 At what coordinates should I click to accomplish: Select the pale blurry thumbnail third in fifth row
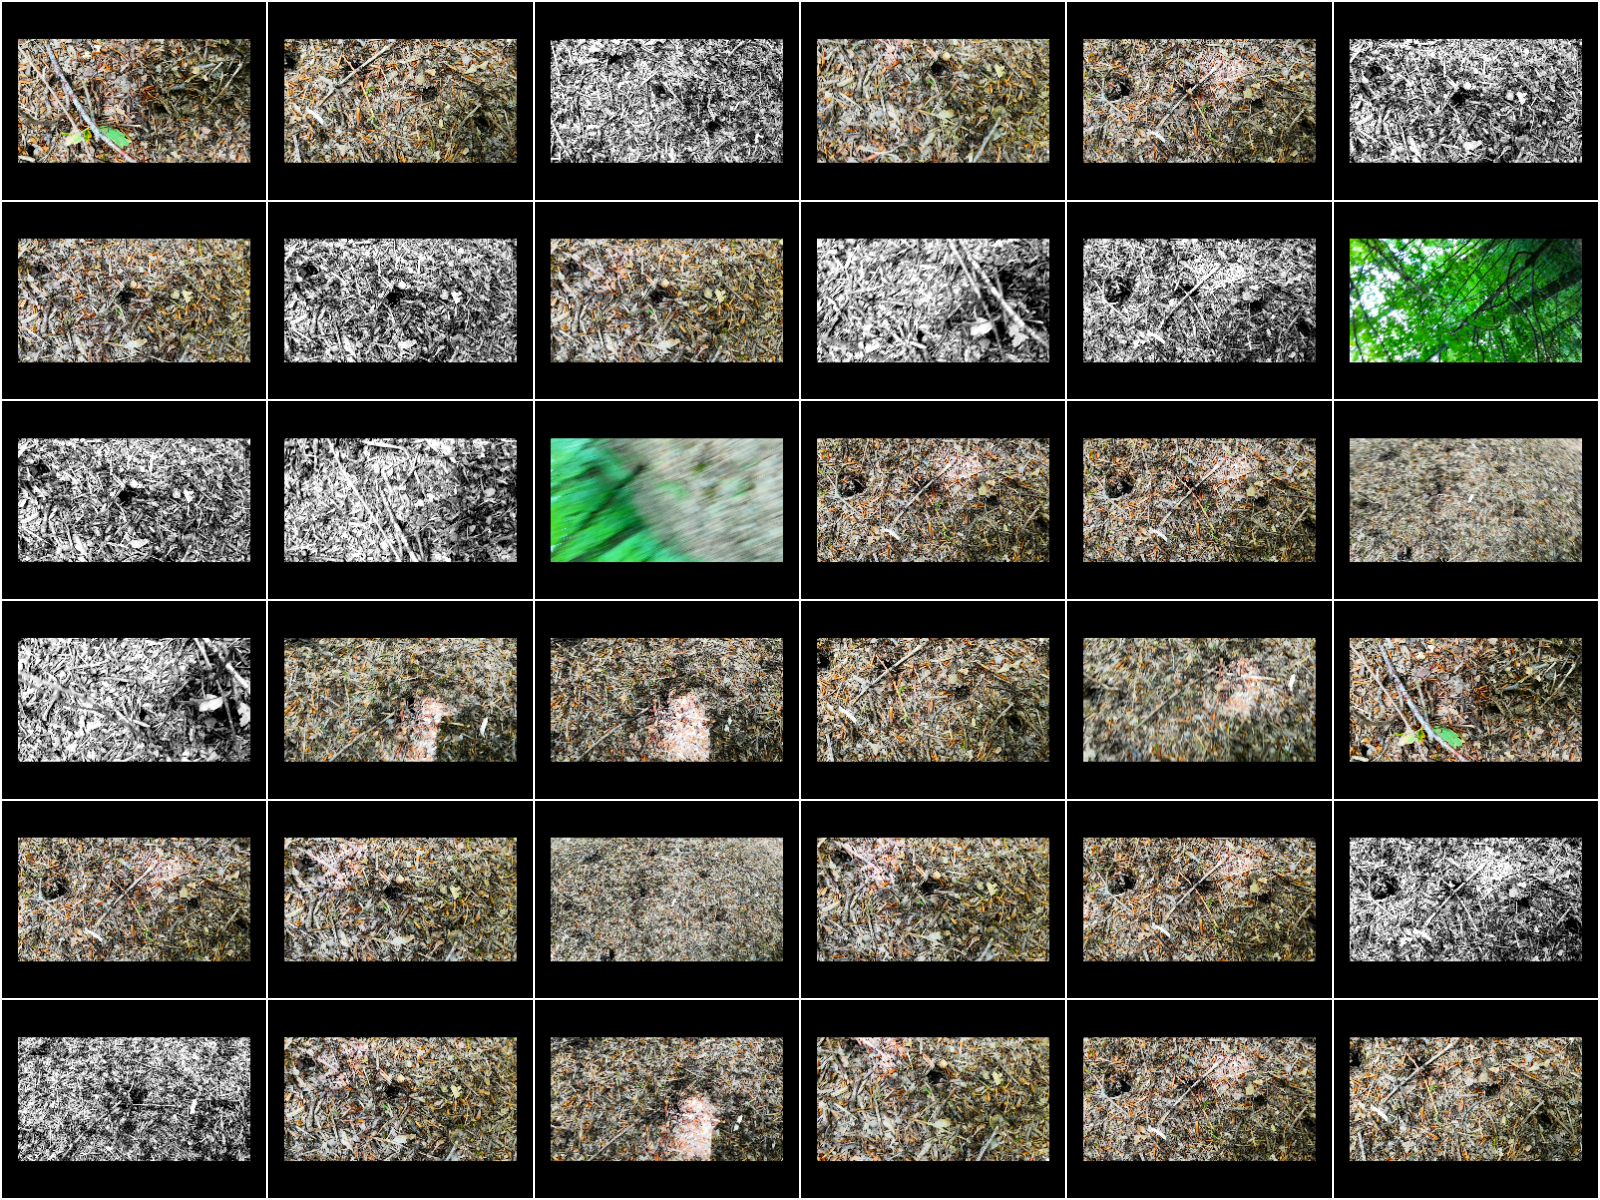click(x=666, y=900)
